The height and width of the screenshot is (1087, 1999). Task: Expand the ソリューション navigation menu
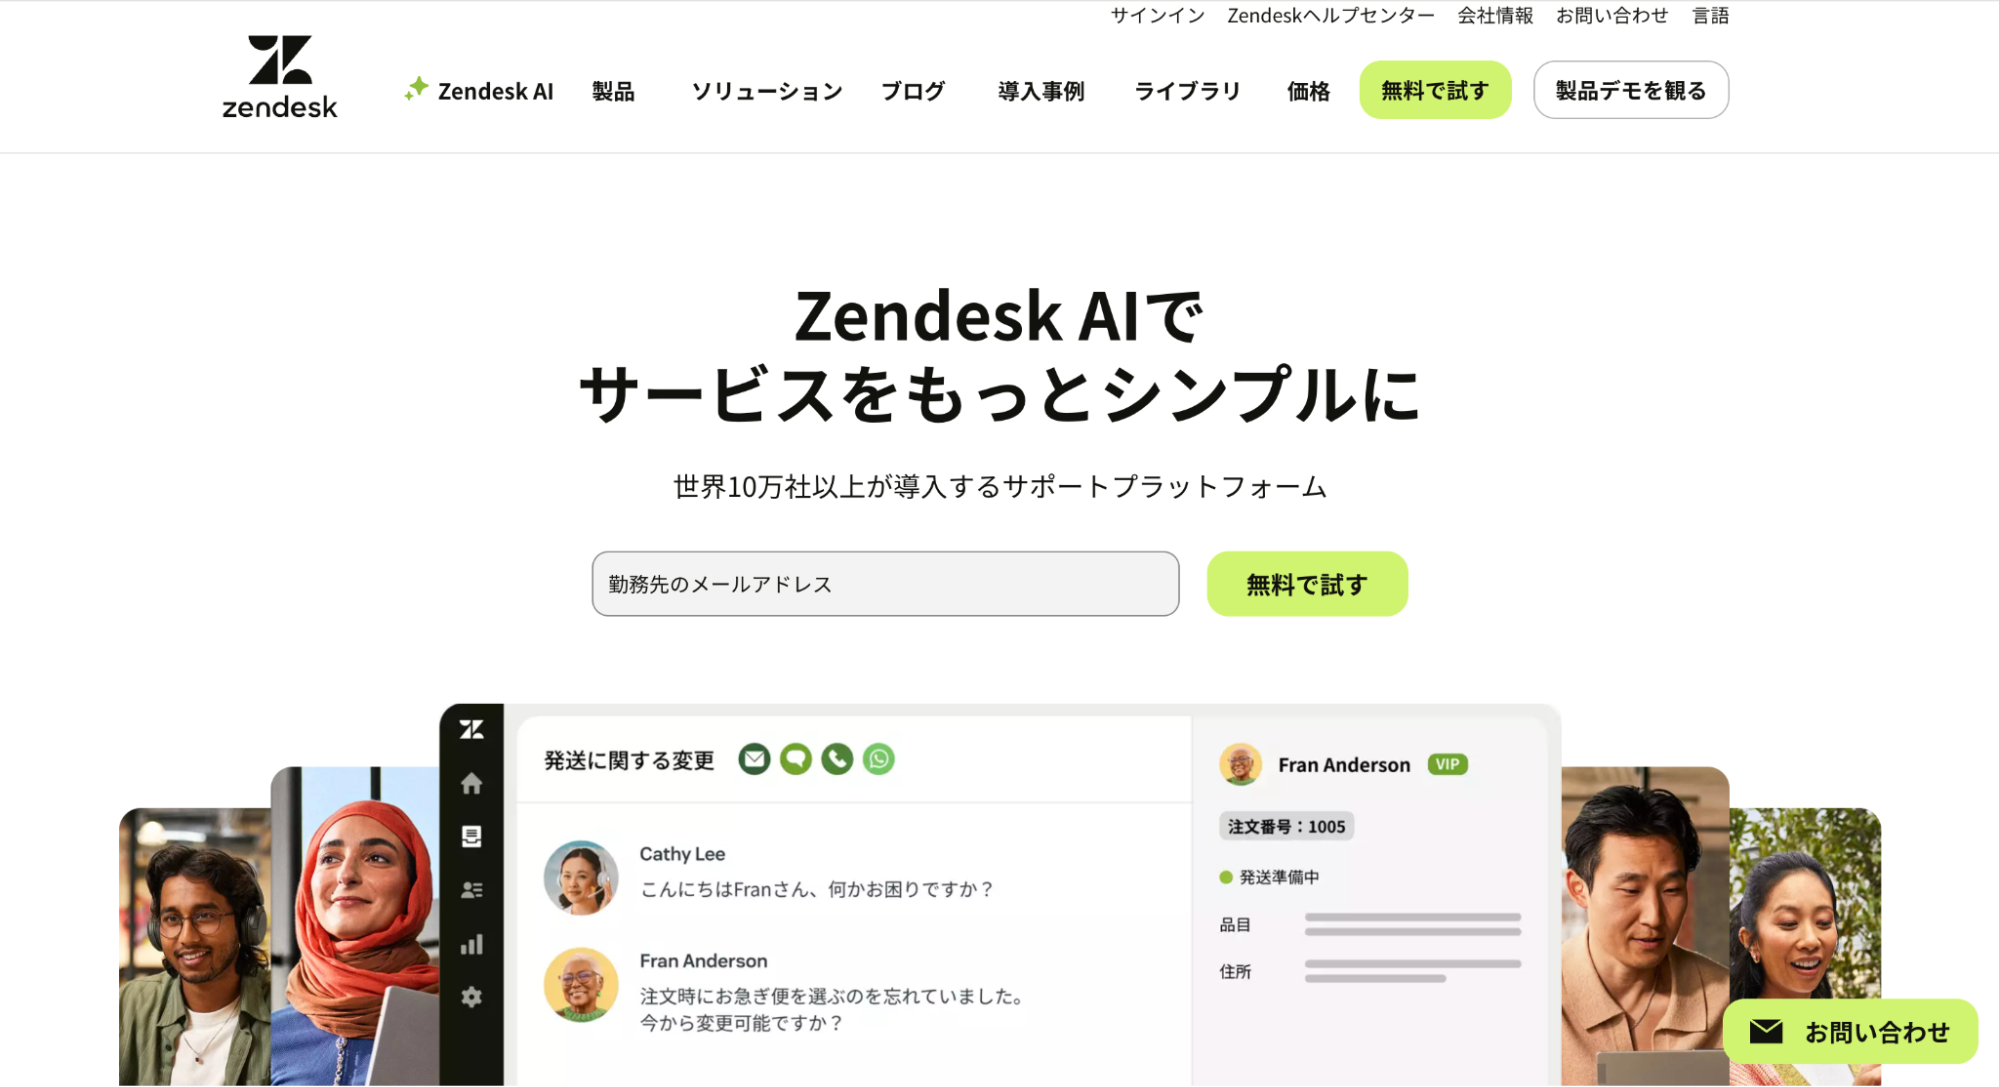(767, 91)
